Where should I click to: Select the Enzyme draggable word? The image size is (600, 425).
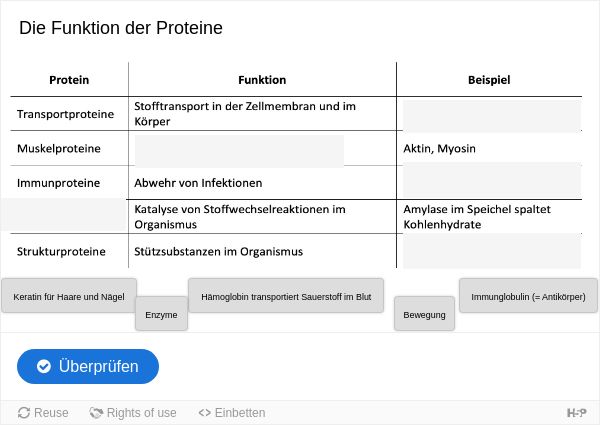(x=161, y=314)
